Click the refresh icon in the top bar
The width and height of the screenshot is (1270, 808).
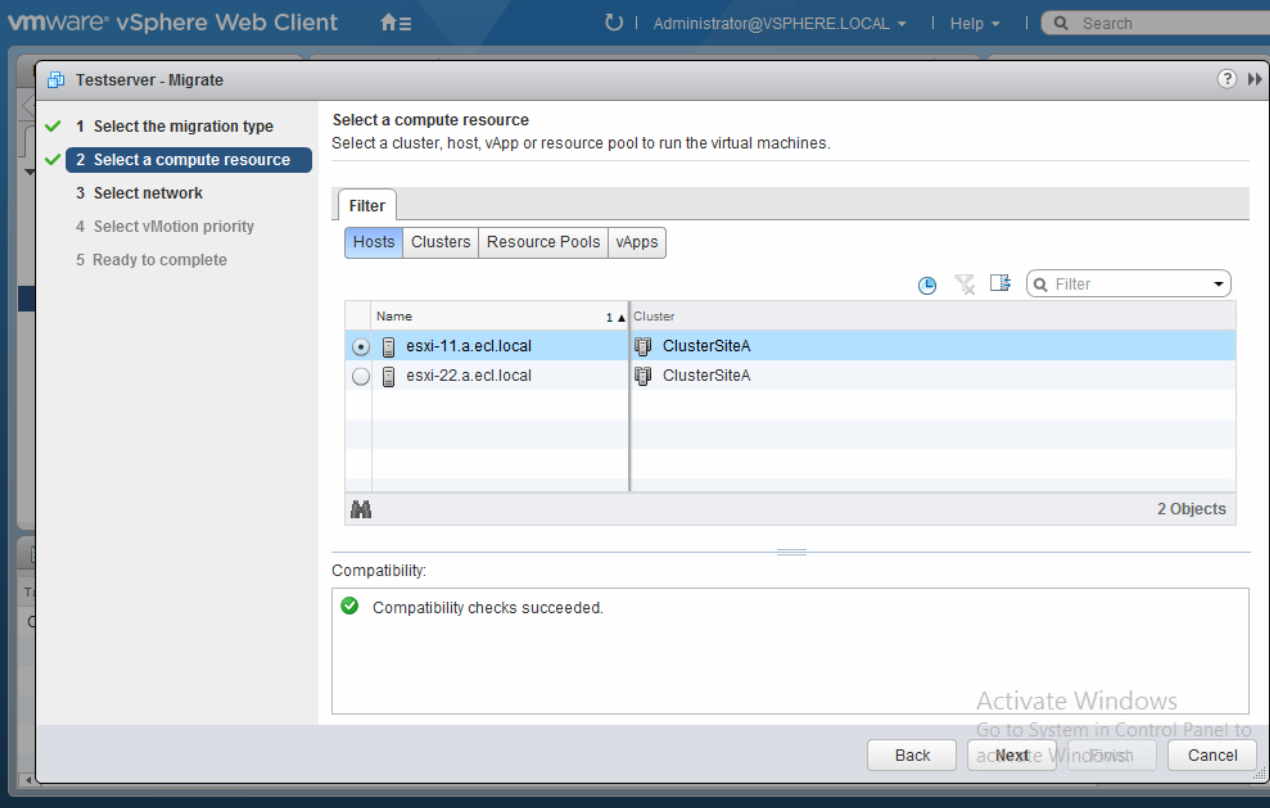click(614, 22)
